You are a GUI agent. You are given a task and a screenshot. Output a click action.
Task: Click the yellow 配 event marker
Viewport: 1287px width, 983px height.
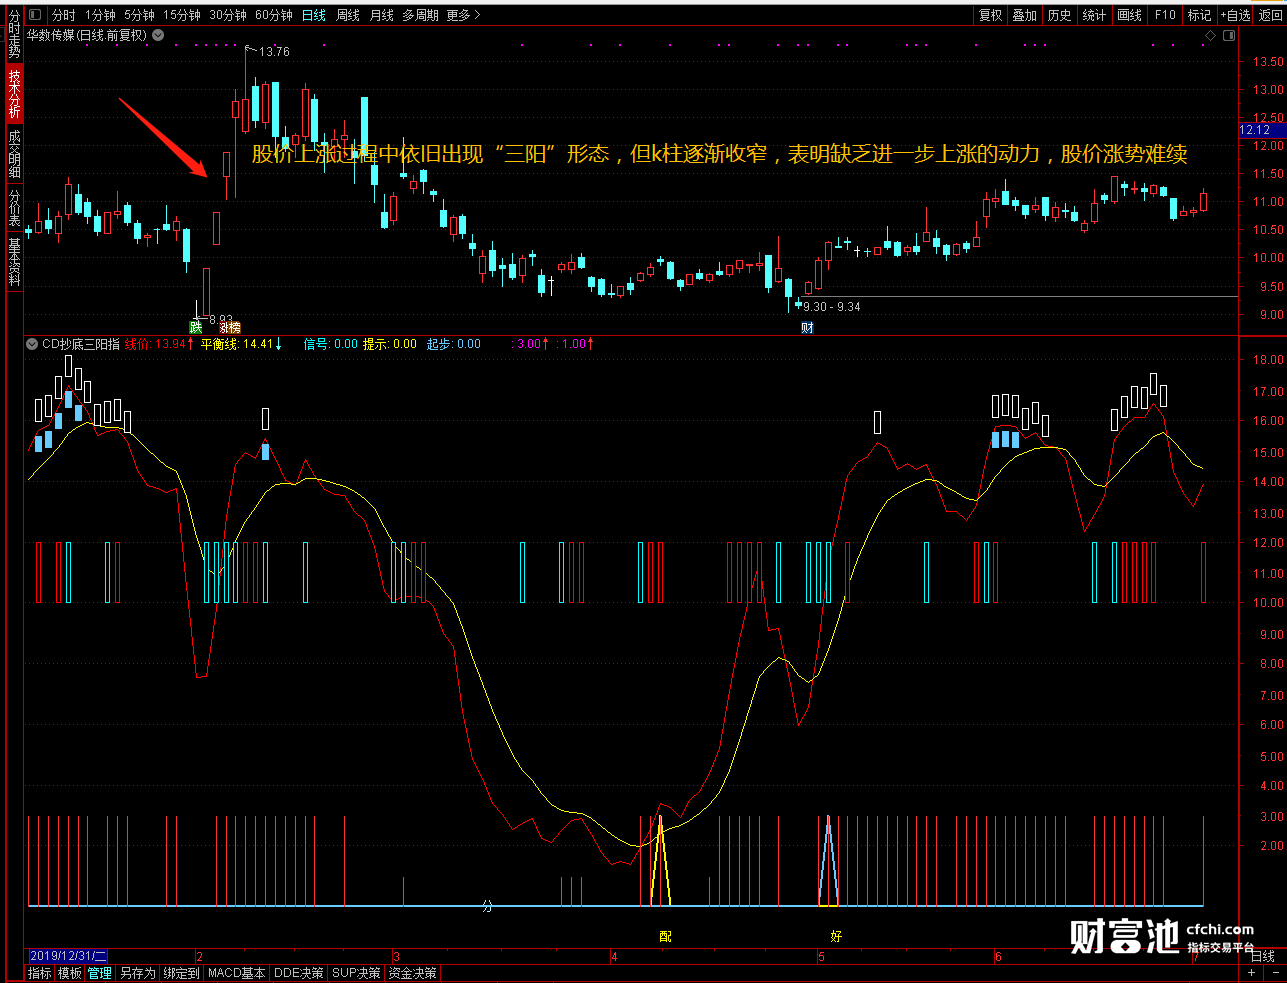[665, 936]
